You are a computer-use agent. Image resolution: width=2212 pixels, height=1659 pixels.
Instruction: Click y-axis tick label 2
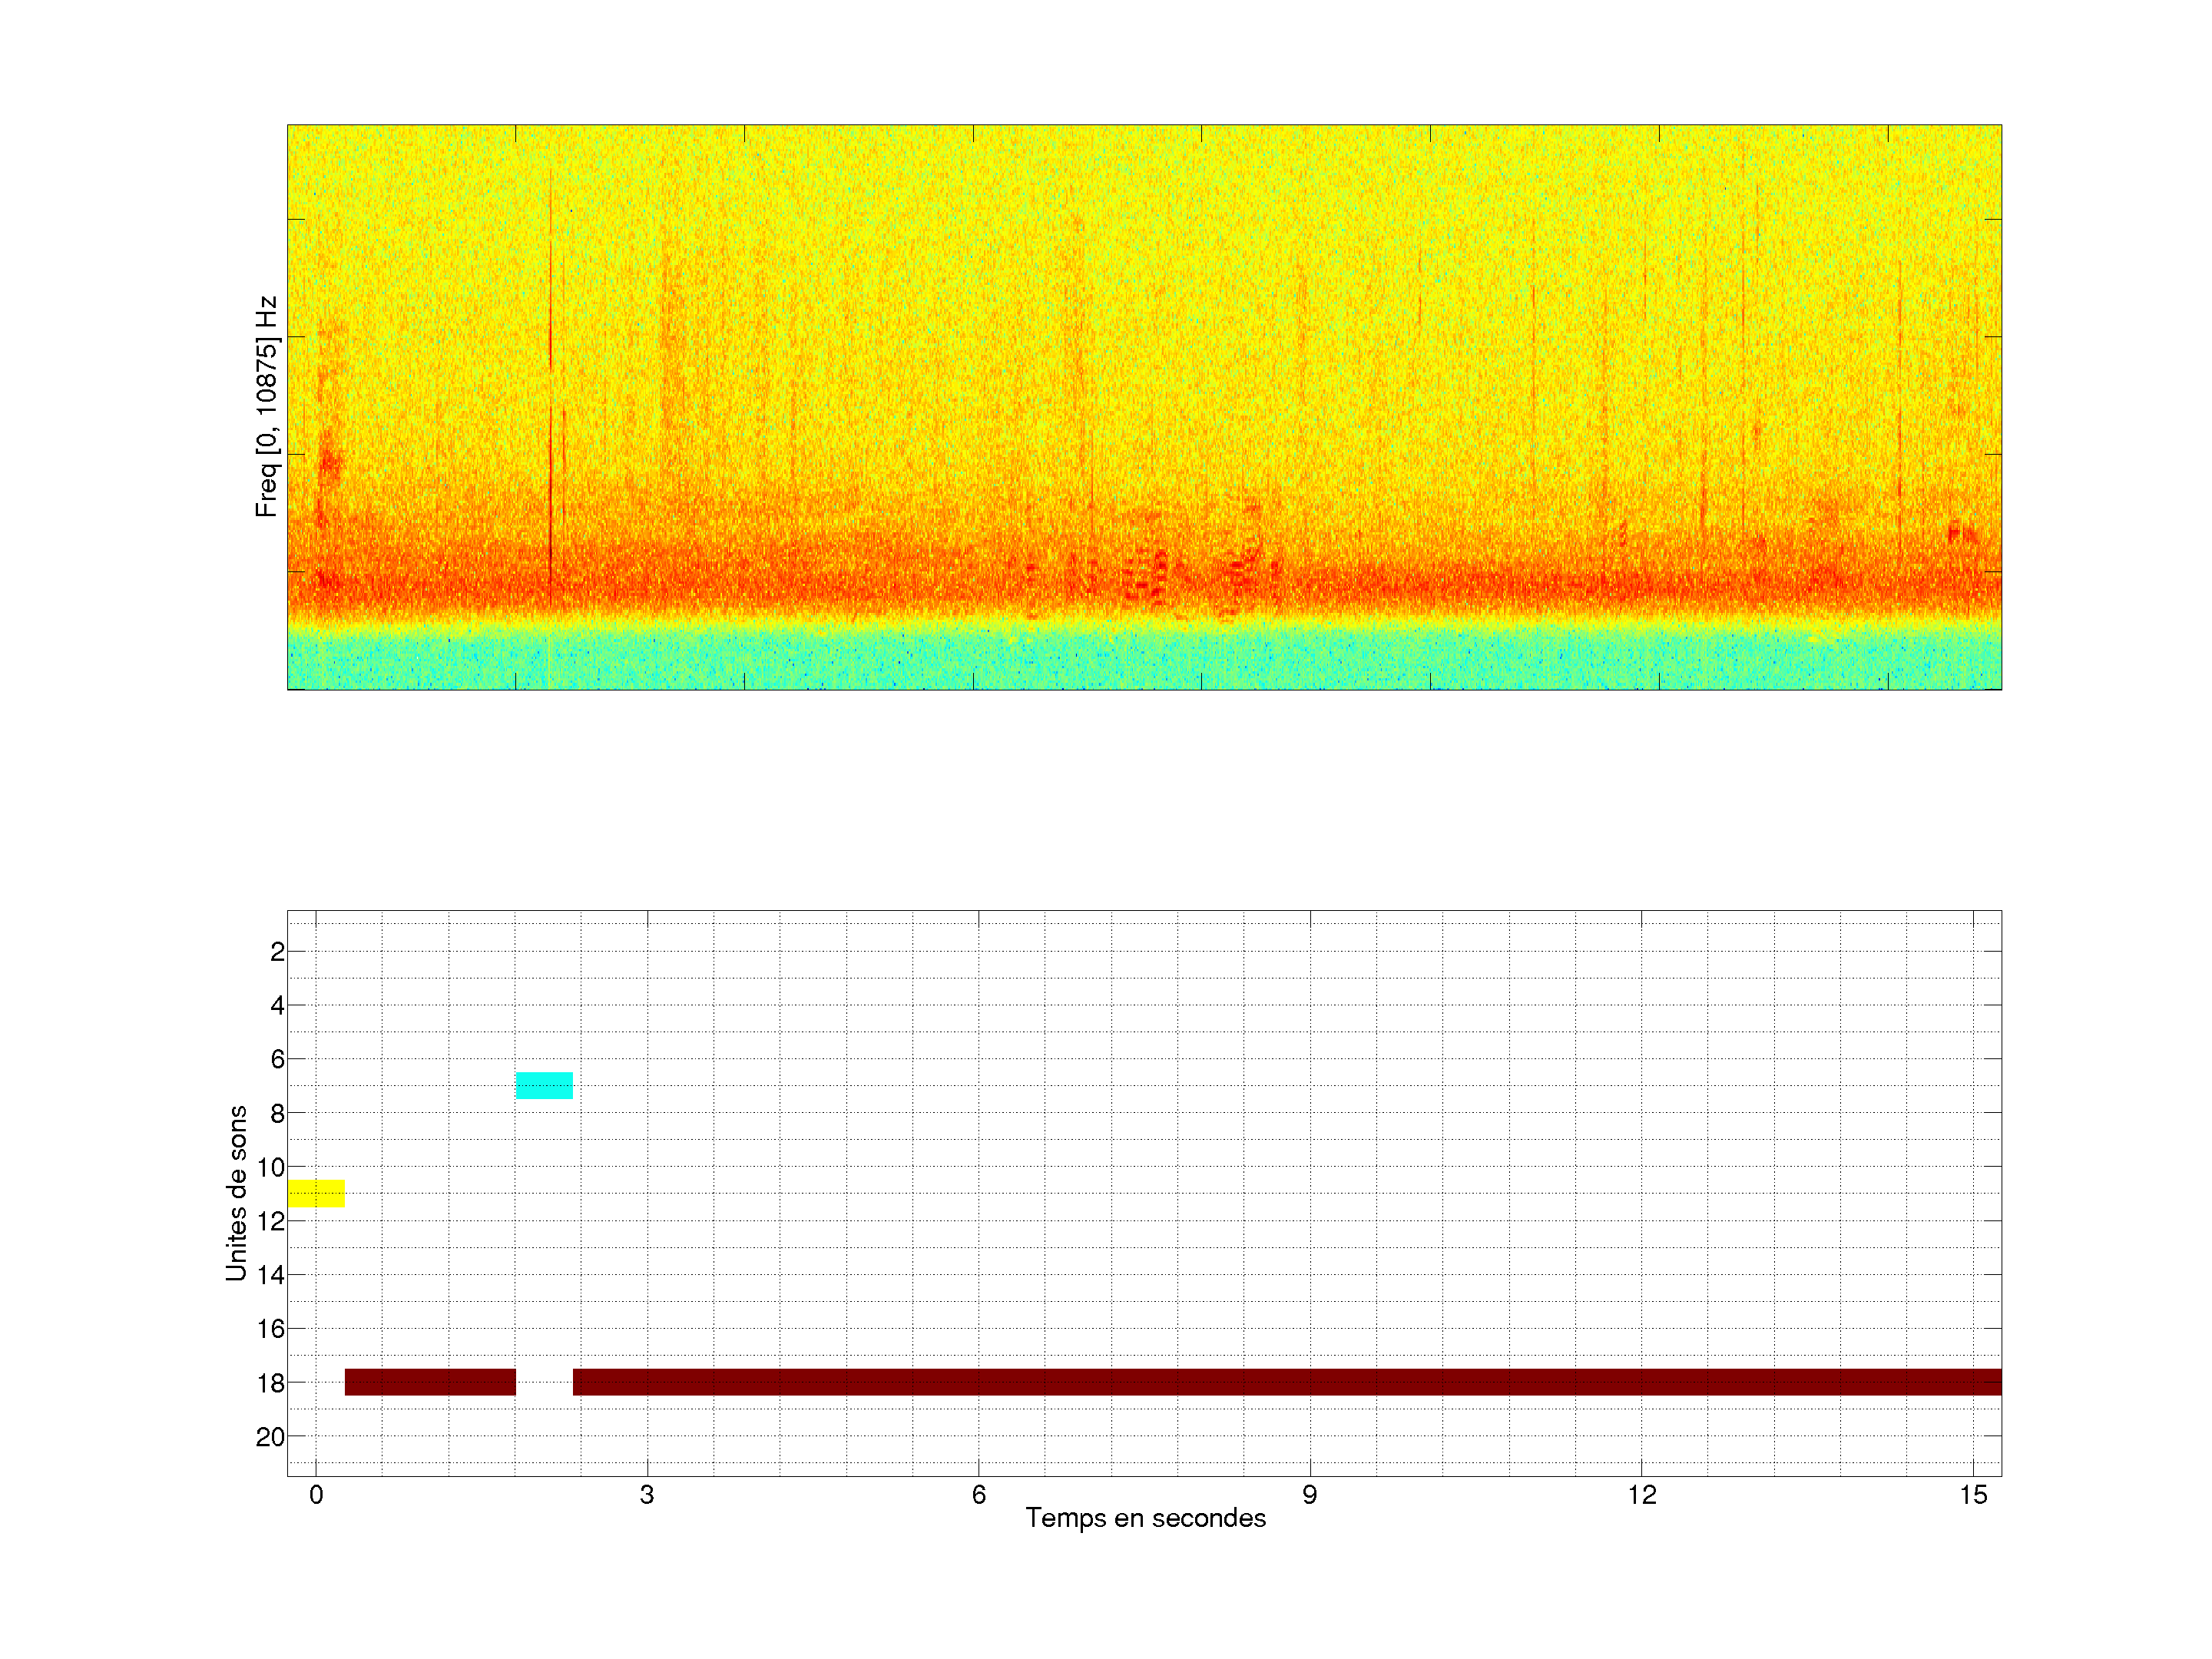277,952
